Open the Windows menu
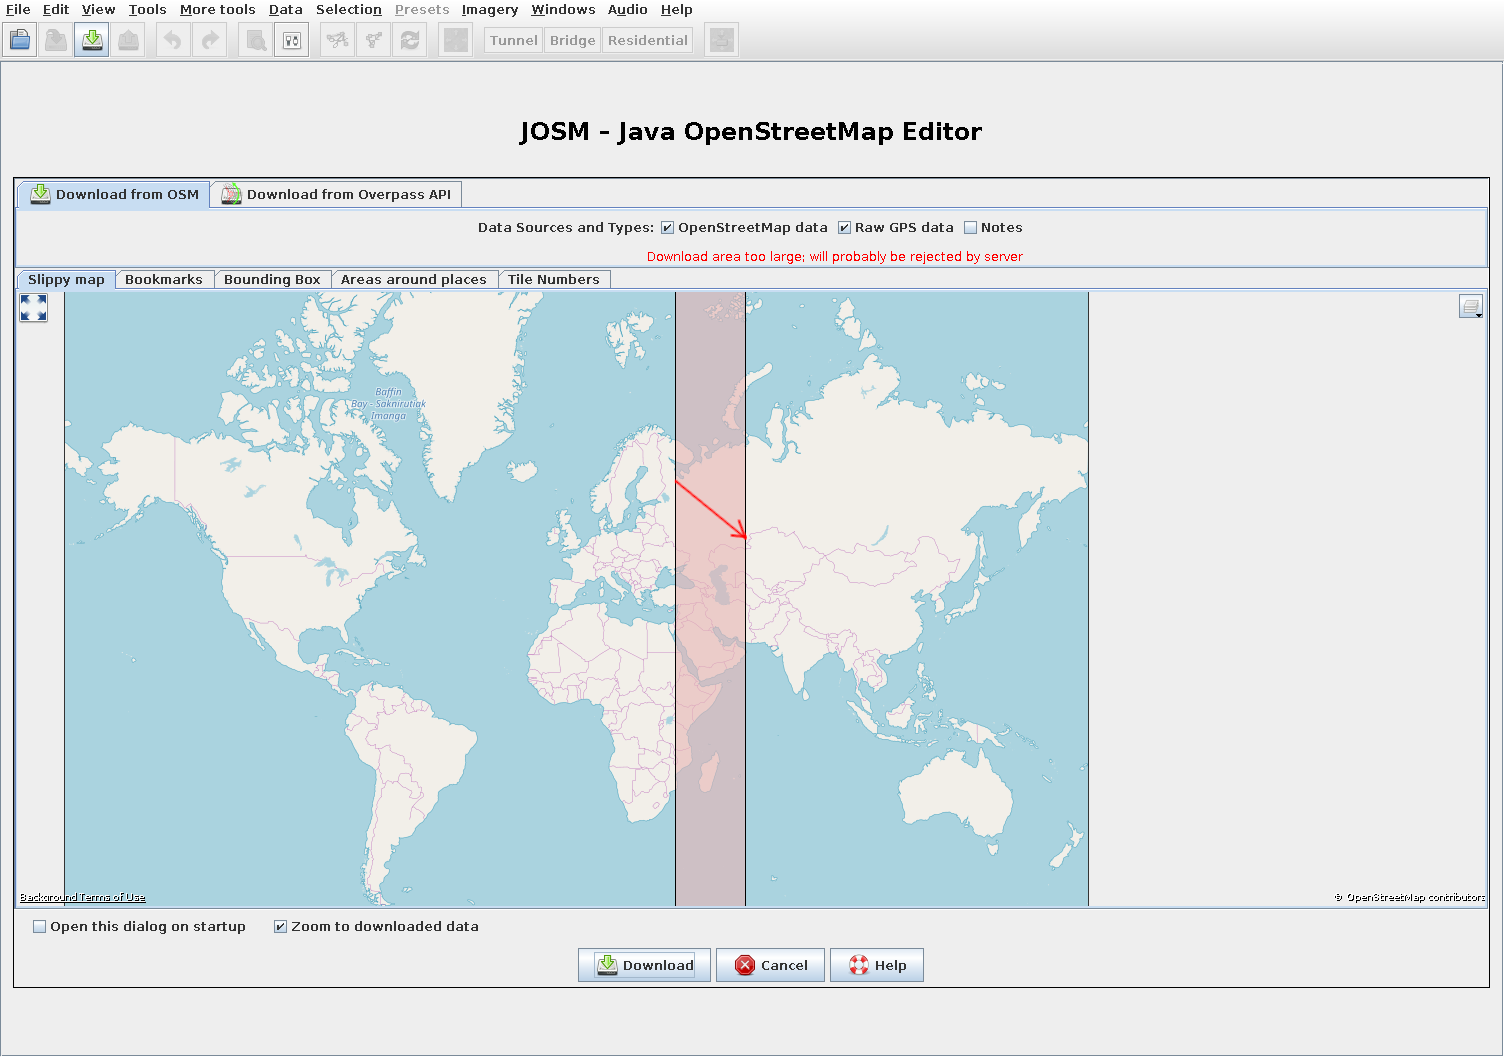This screenshot has width=1504, height=1057. (x=563, y=10)
